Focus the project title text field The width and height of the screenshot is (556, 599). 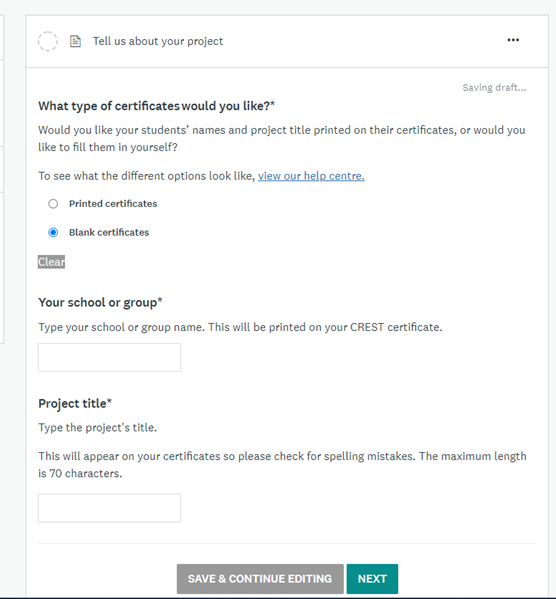pos(109,508)
